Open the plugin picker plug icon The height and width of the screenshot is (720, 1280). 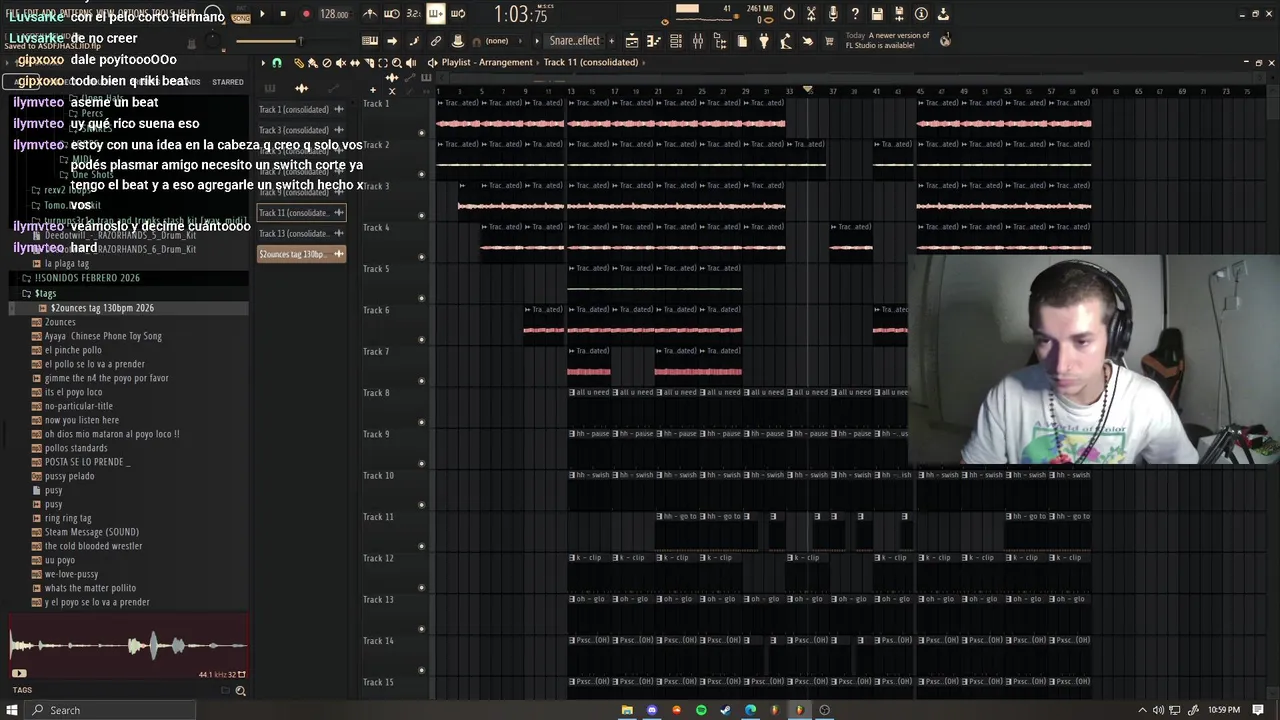[764, 41]
